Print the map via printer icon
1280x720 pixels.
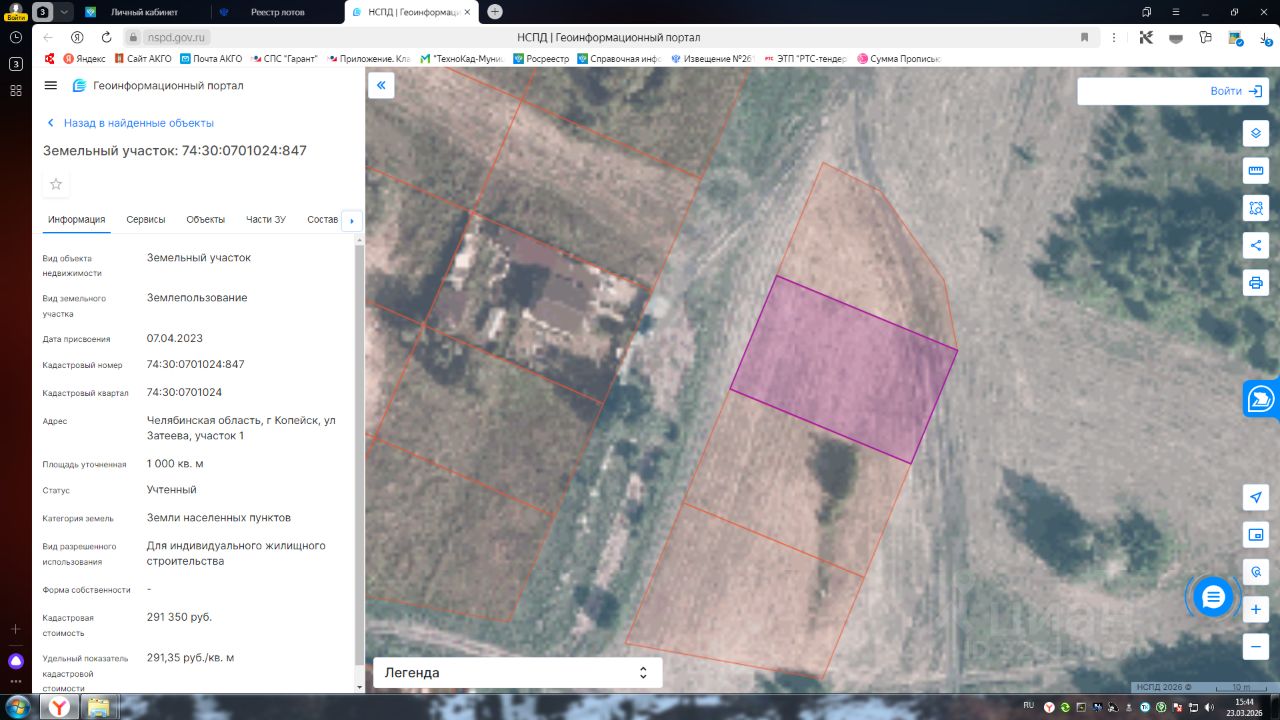(1256, 282)
